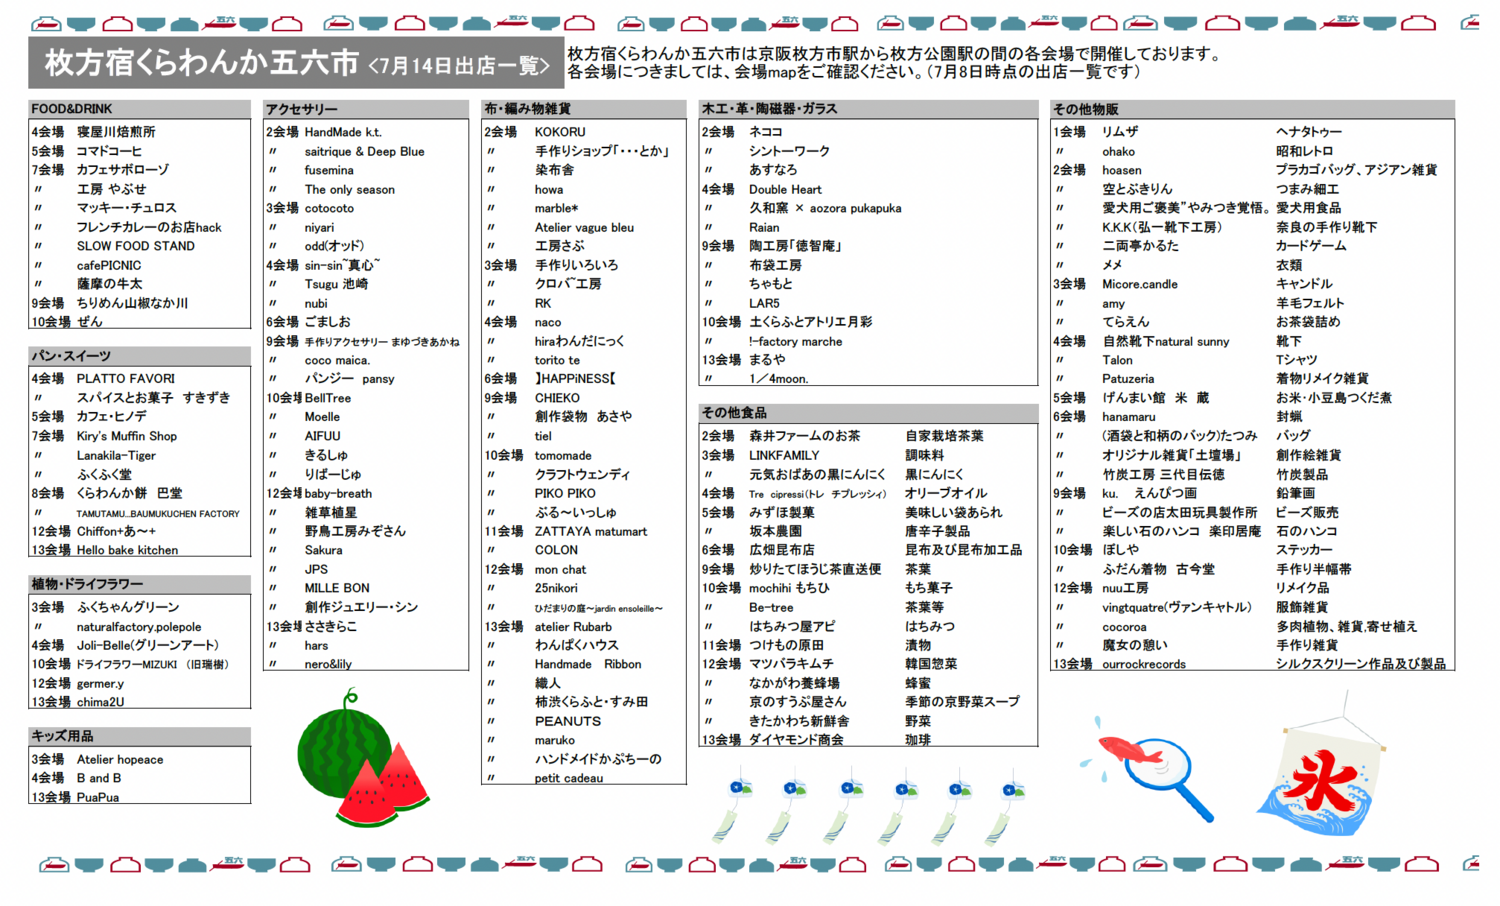1500x906 pixels.
Task: Click the Patuzeria entry
Action: pyautogui.click(x=1128, y=379)
